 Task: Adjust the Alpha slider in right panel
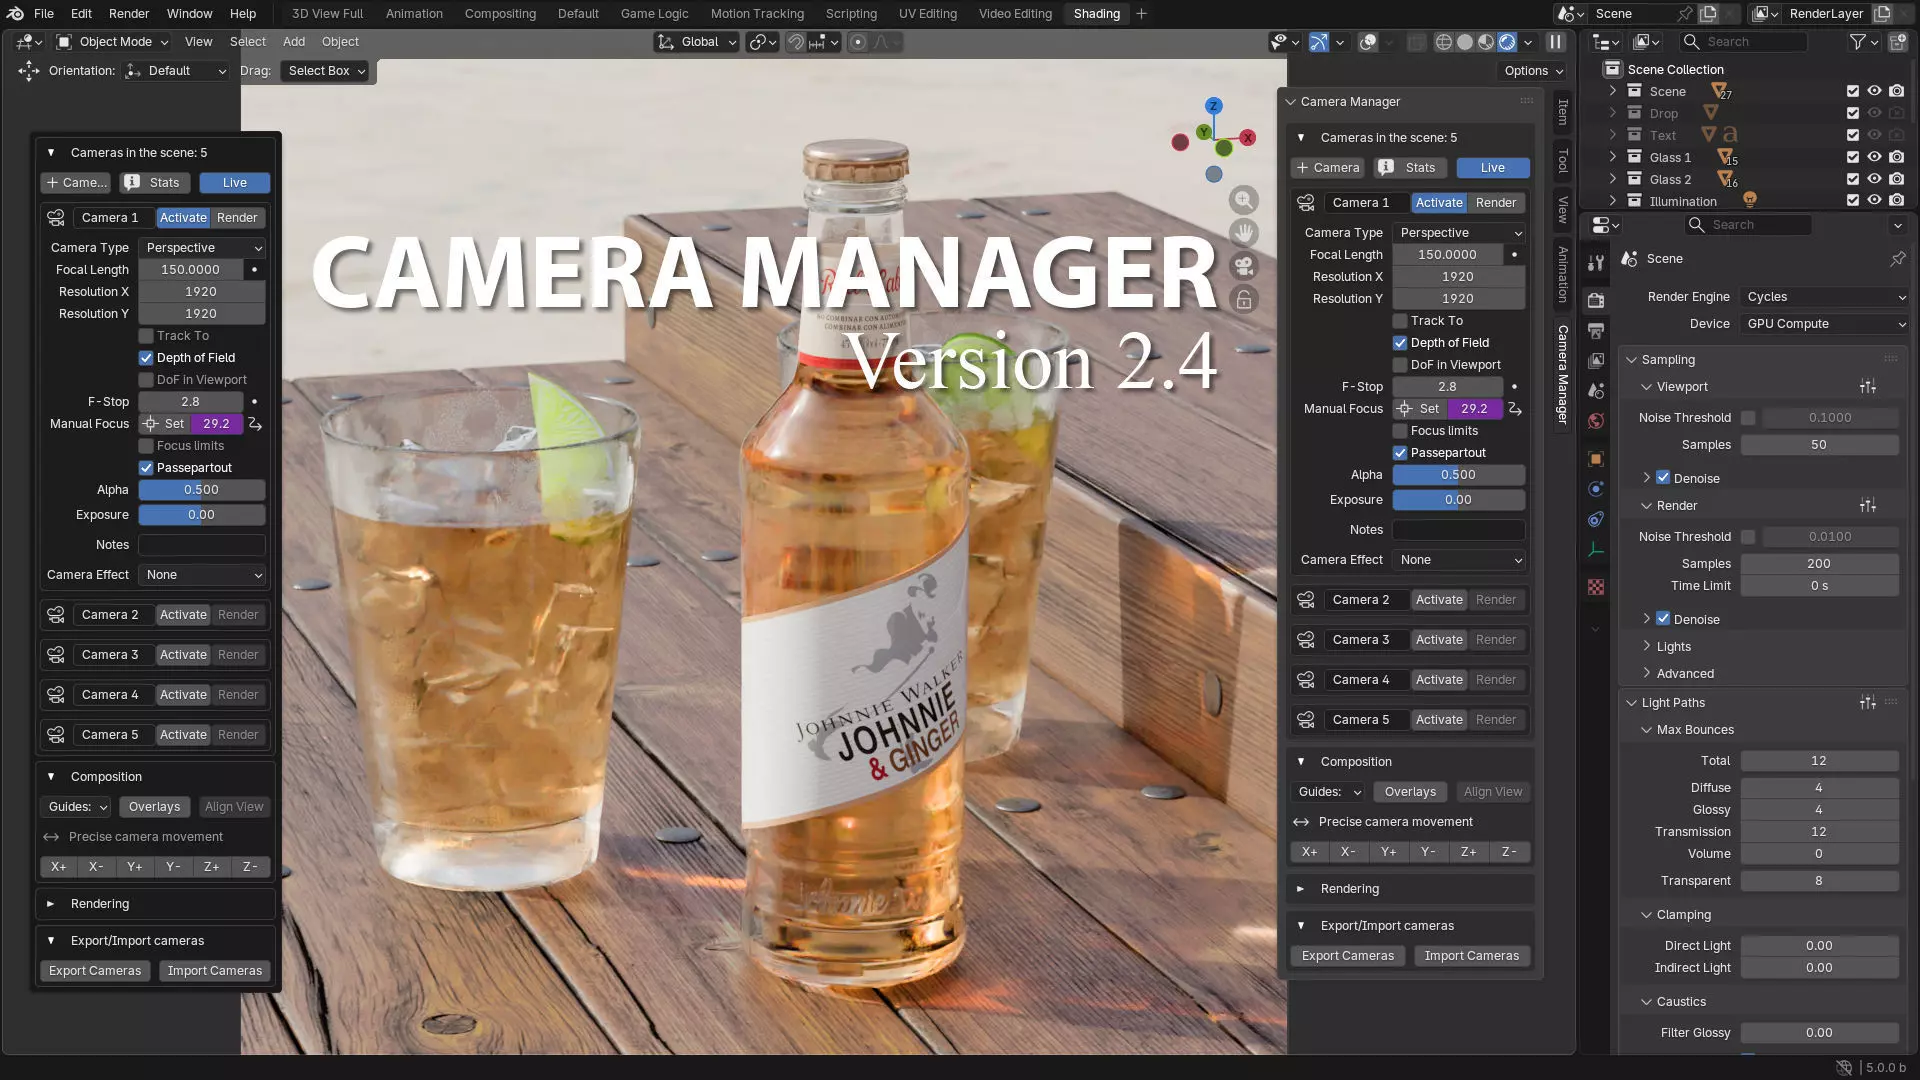click(1458, 475)
